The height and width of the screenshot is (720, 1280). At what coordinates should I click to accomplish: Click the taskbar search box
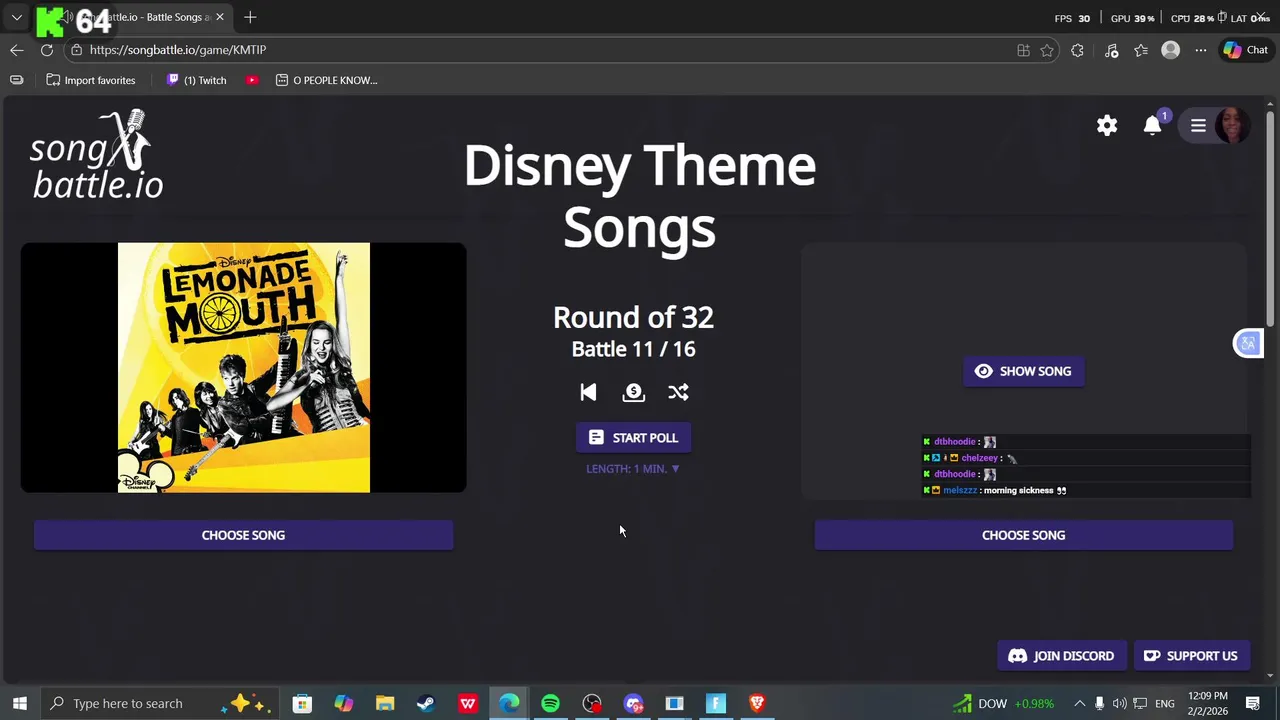tap(160, 703)
